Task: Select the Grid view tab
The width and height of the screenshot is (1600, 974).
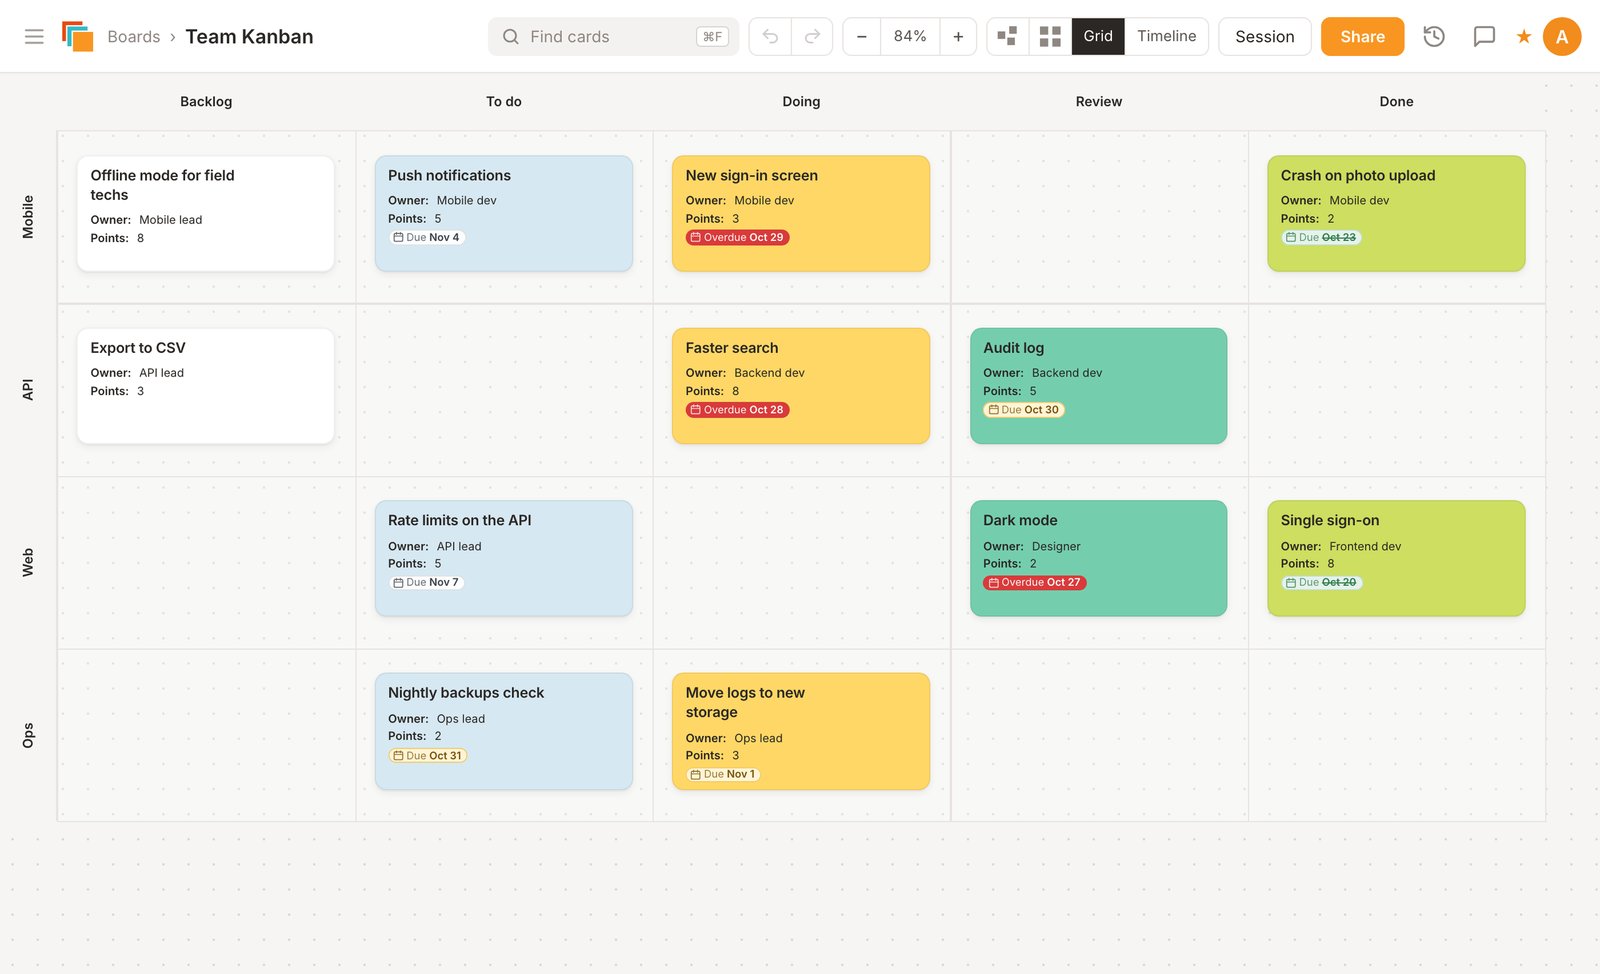Action: point(1098,37)
